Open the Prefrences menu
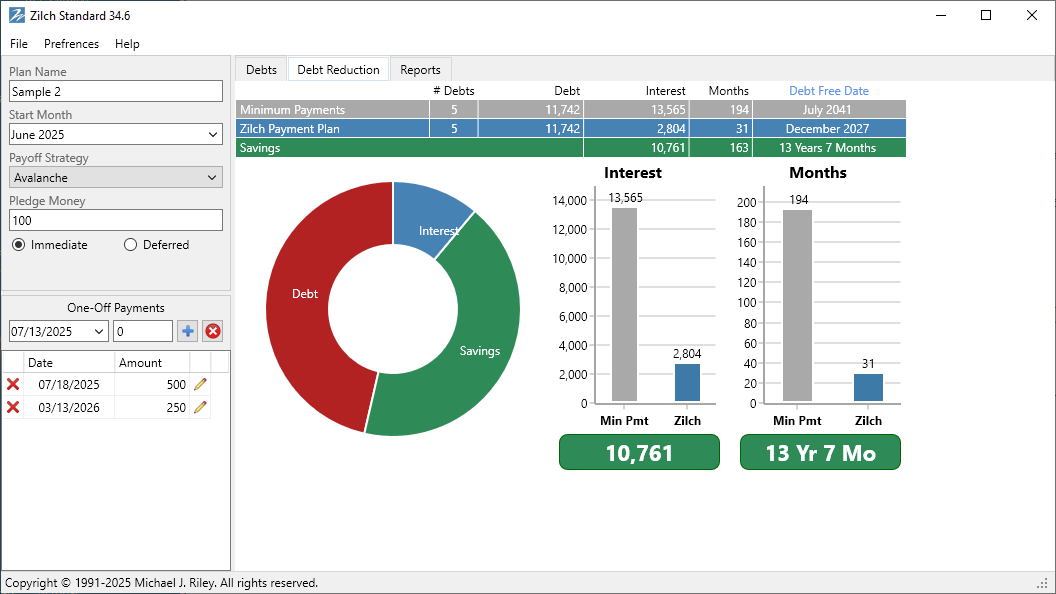 (x=71, y=44)
